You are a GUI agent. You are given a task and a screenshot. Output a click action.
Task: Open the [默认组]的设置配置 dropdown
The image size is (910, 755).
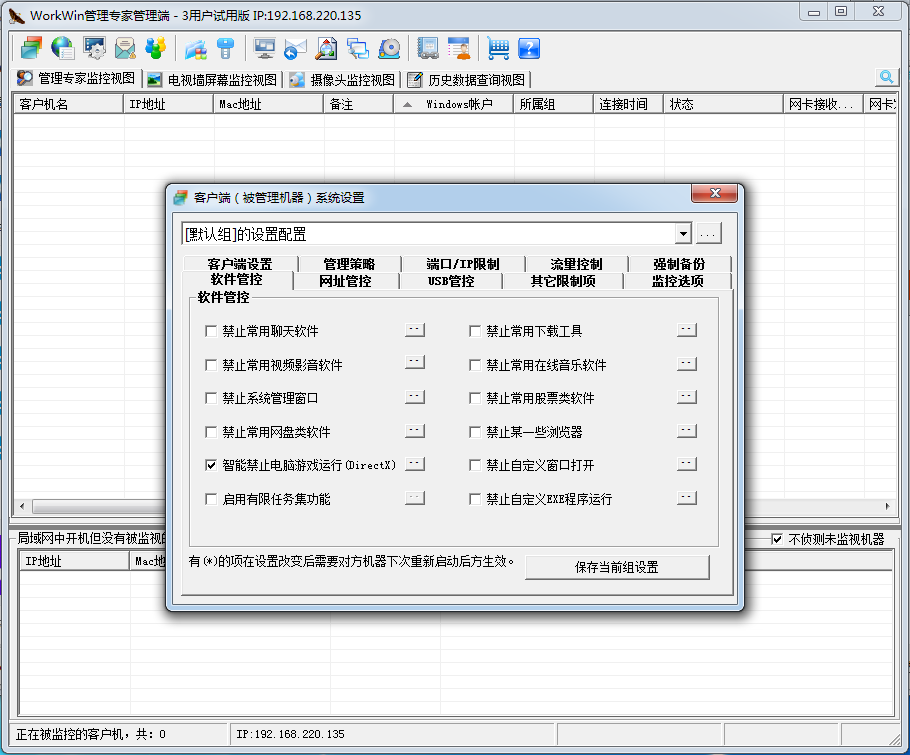(x=683, y=232)
